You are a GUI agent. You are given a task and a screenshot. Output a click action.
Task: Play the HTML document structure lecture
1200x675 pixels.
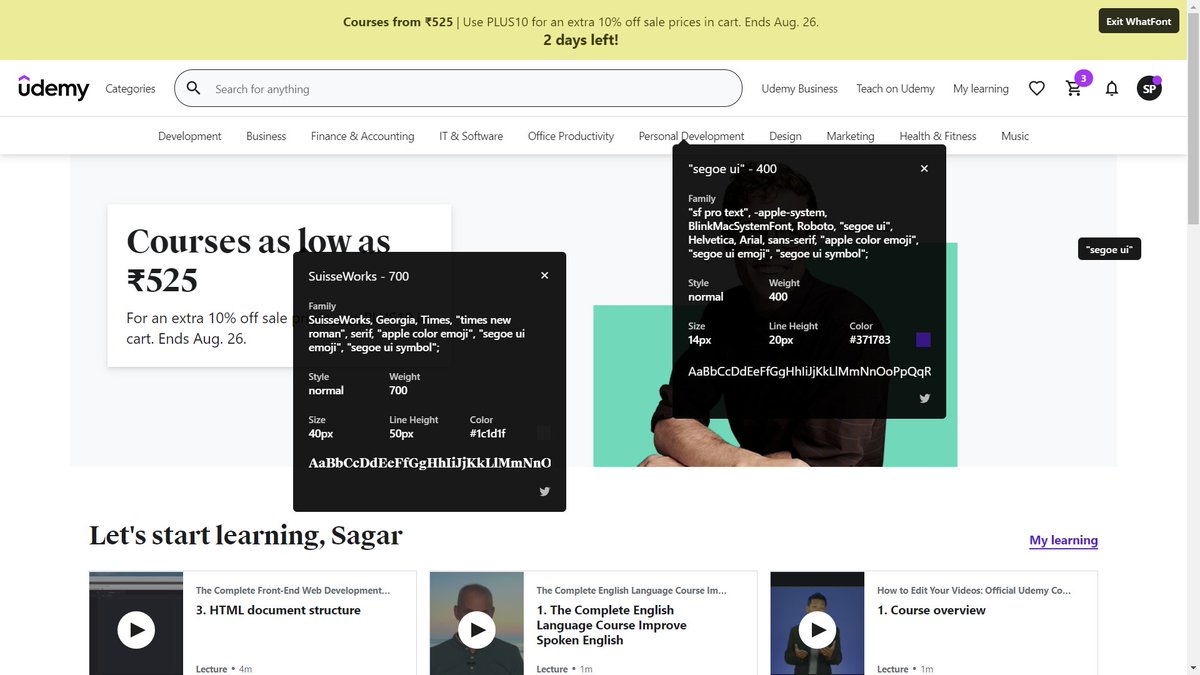[x=136, y=629]
